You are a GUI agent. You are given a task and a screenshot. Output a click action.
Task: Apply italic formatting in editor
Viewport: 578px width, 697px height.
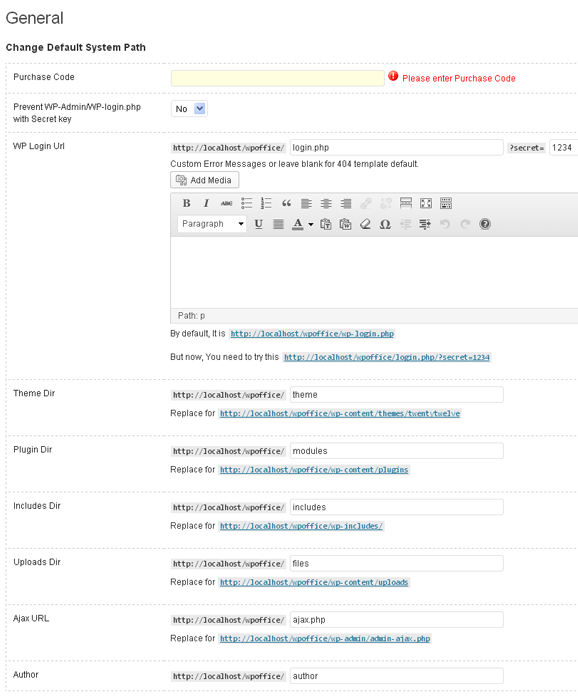(x=206, y=204)
